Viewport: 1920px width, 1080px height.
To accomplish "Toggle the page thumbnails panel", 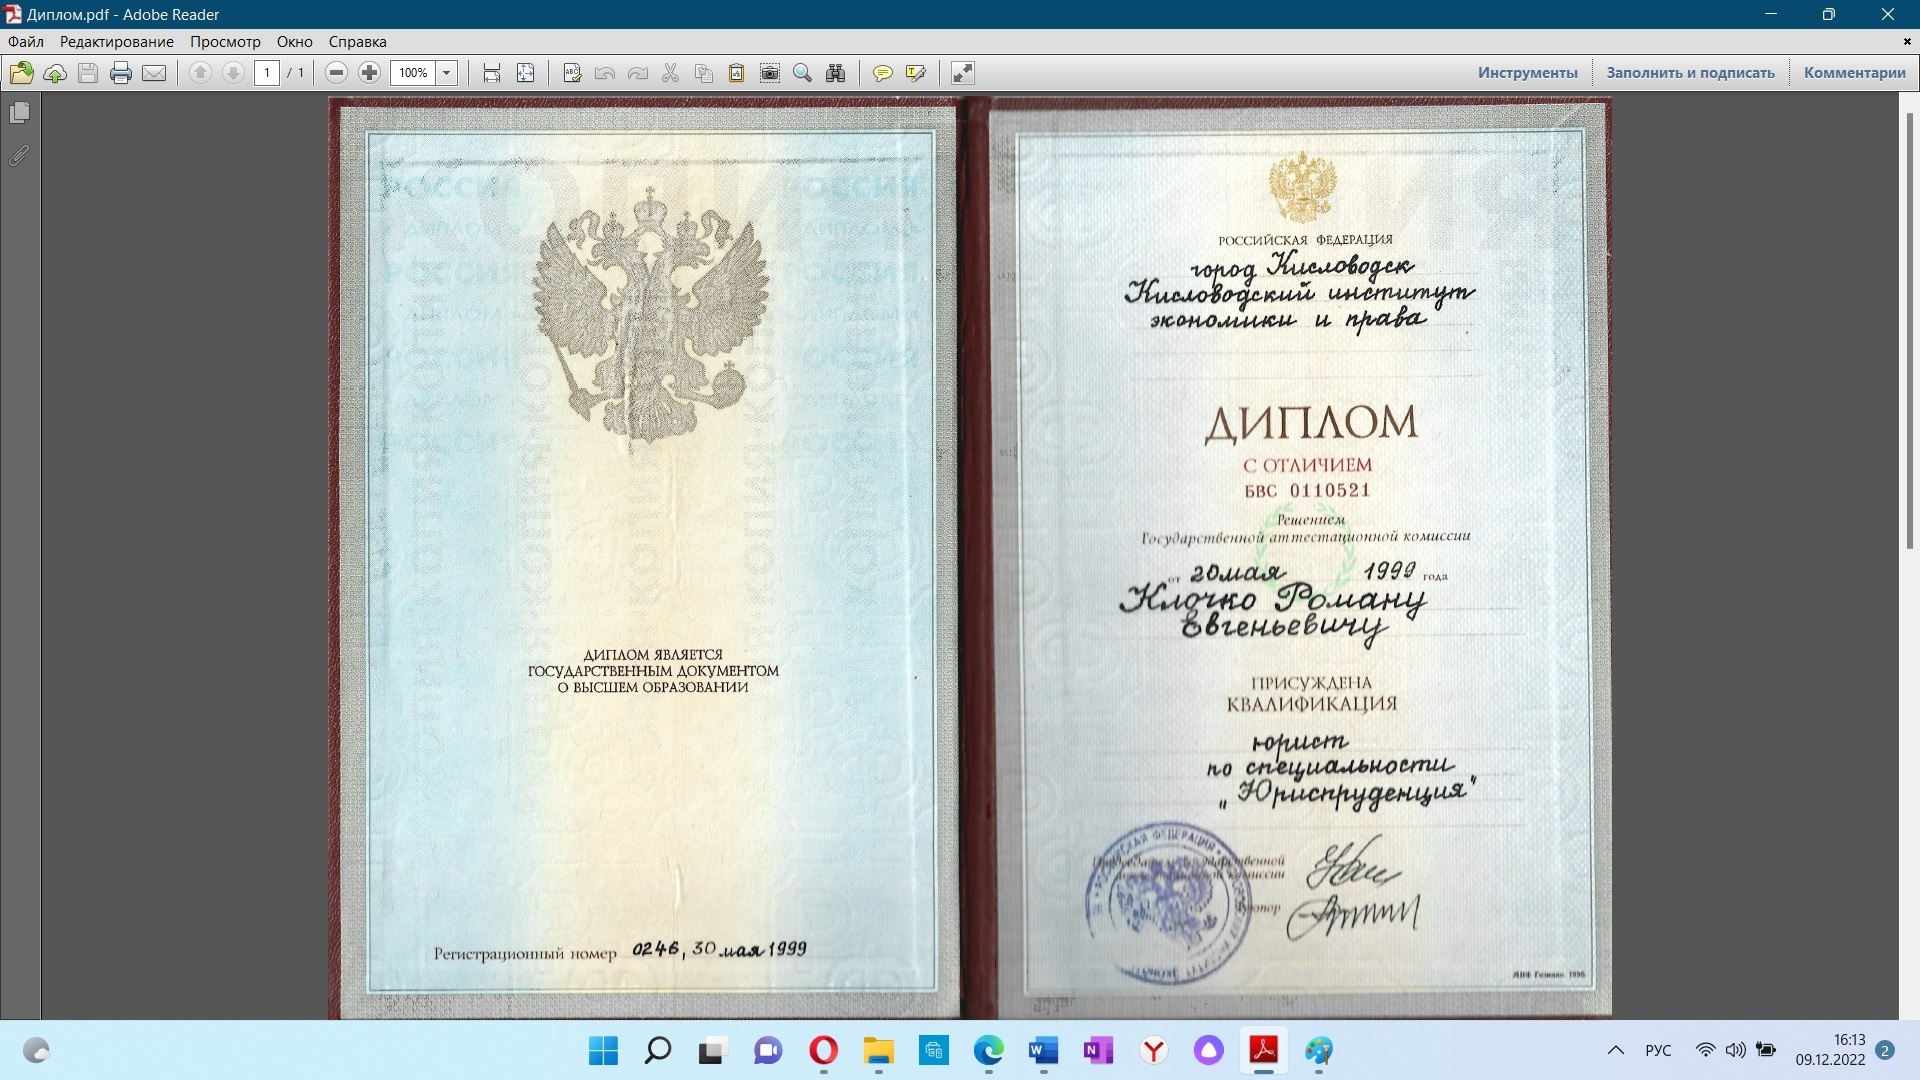I will coord(19,113).
